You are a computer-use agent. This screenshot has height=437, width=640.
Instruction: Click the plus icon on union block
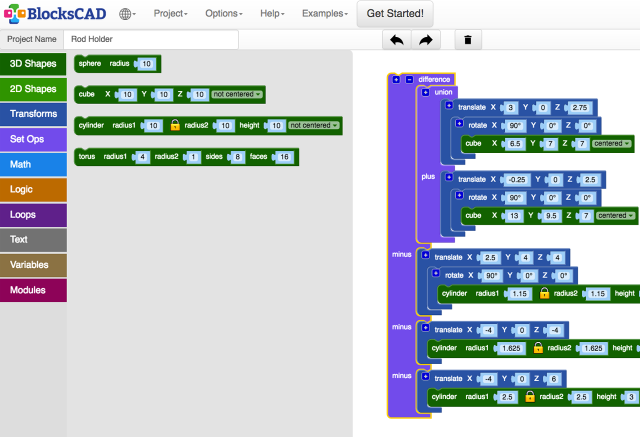[427, 92]
